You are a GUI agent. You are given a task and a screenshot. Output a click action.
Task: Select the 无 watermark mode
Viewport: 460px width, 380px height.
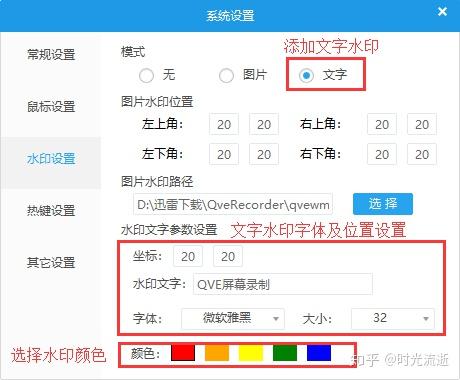coord(146,75)
